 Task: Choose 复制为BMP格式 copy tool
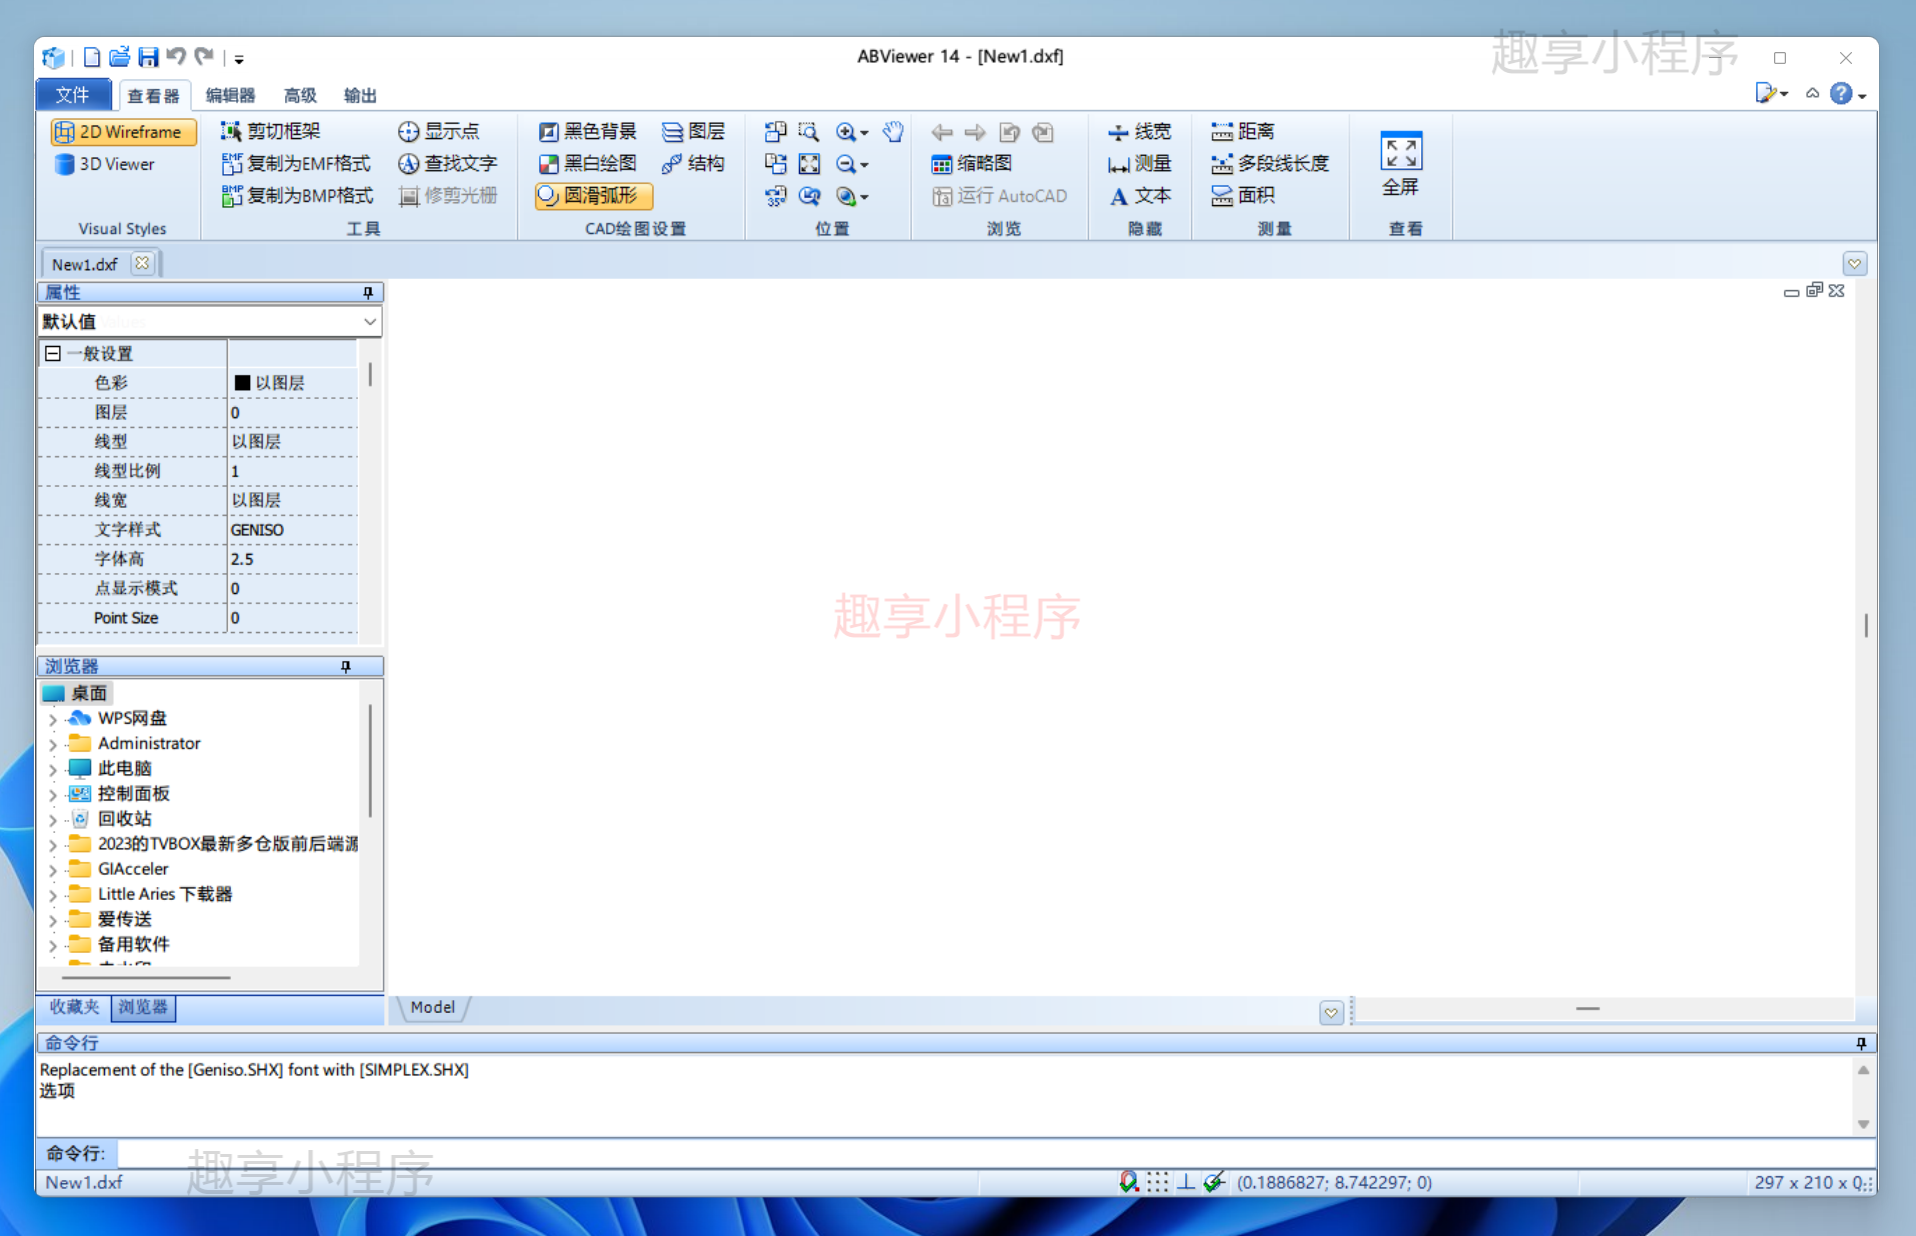coord(297,195)
